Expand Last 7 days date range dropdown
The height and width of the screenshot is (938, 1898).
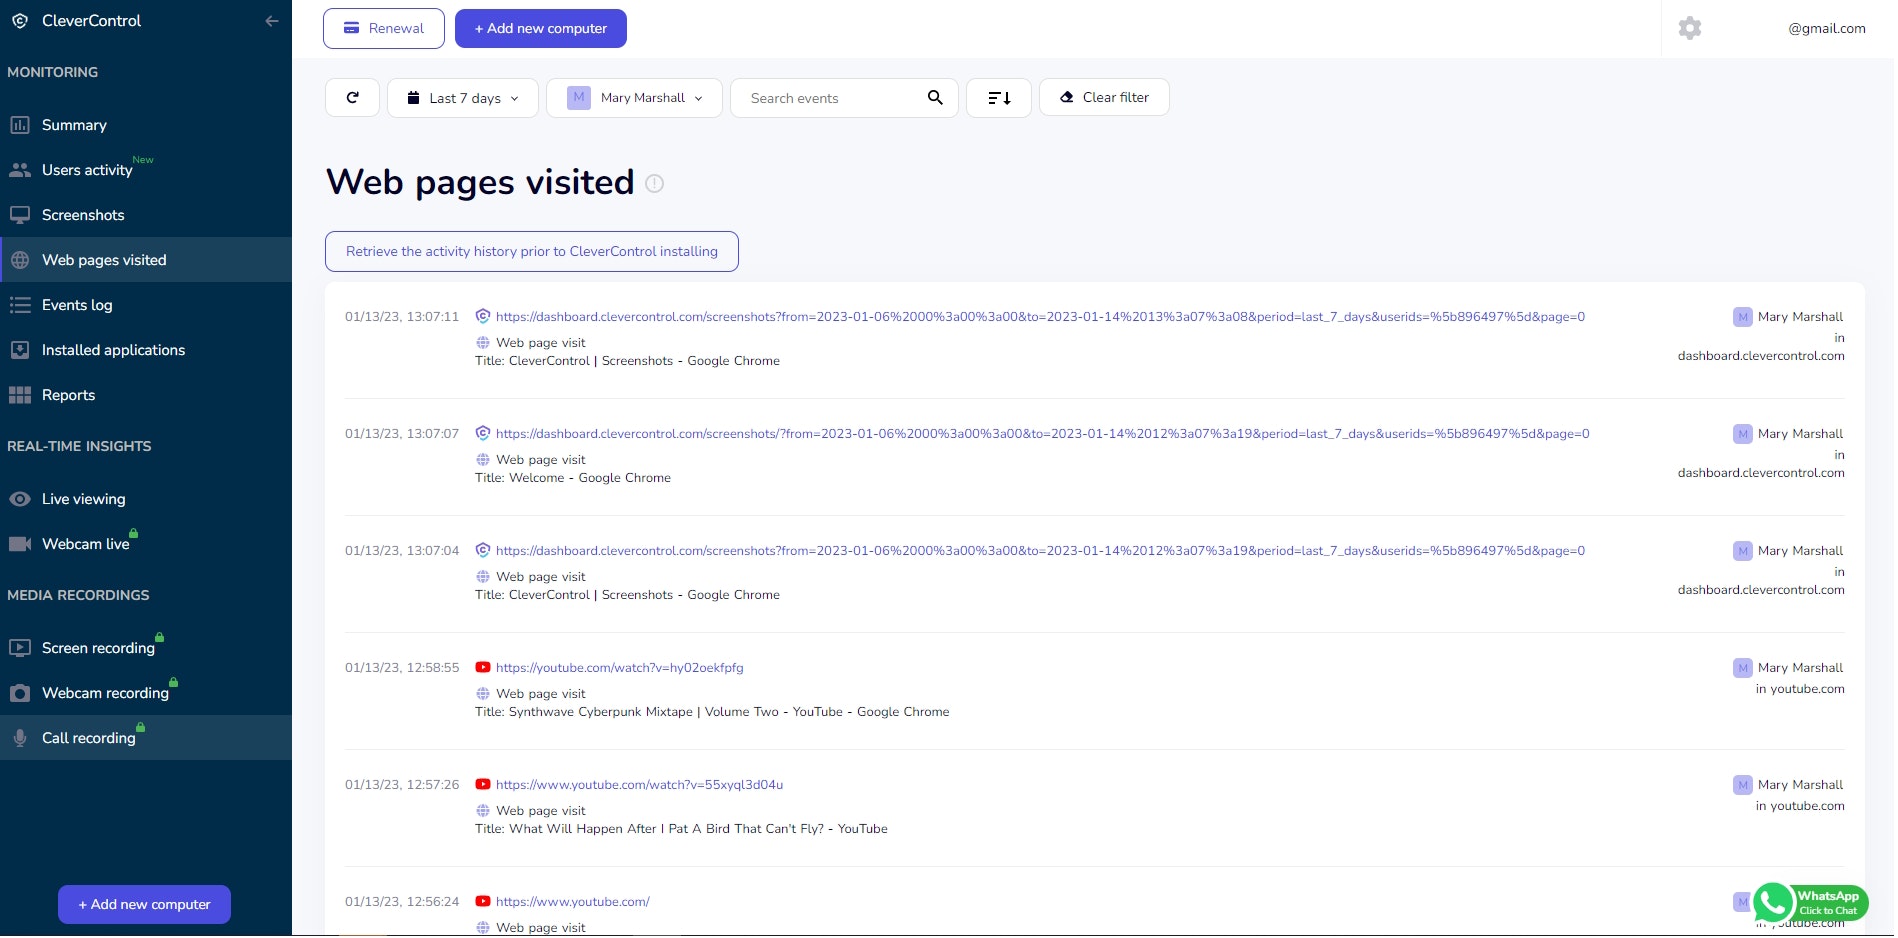463,98
